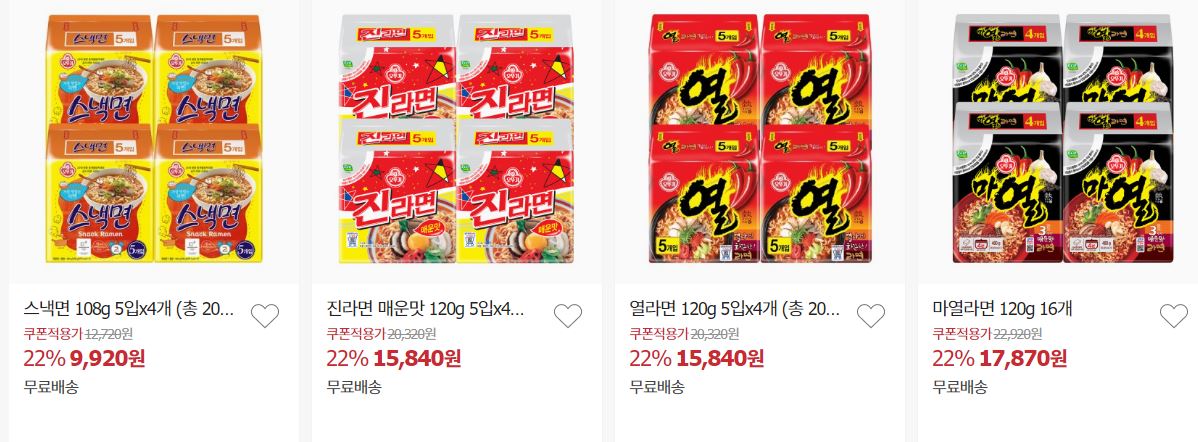This screenshot has width=1198, height=442.
Task: Open the 스낵면 product image
Action: pos(154,138)
